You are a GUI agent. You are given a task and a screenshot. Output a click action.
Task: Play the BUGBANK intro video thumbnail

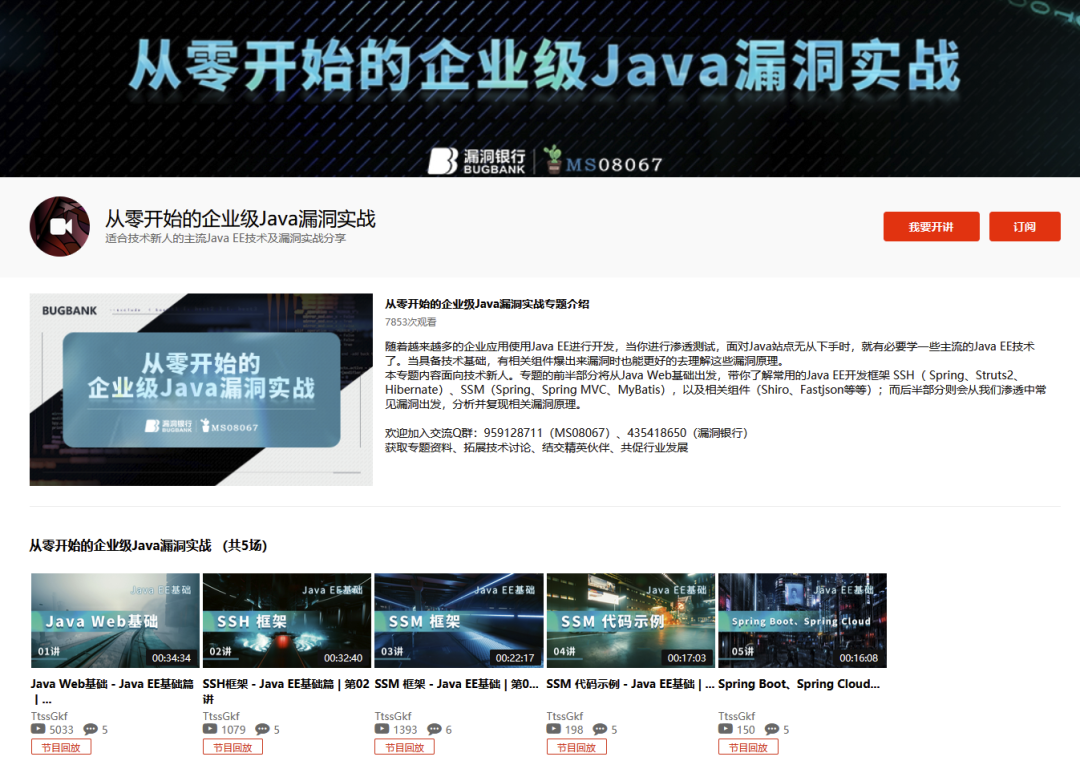pos(201,390)
